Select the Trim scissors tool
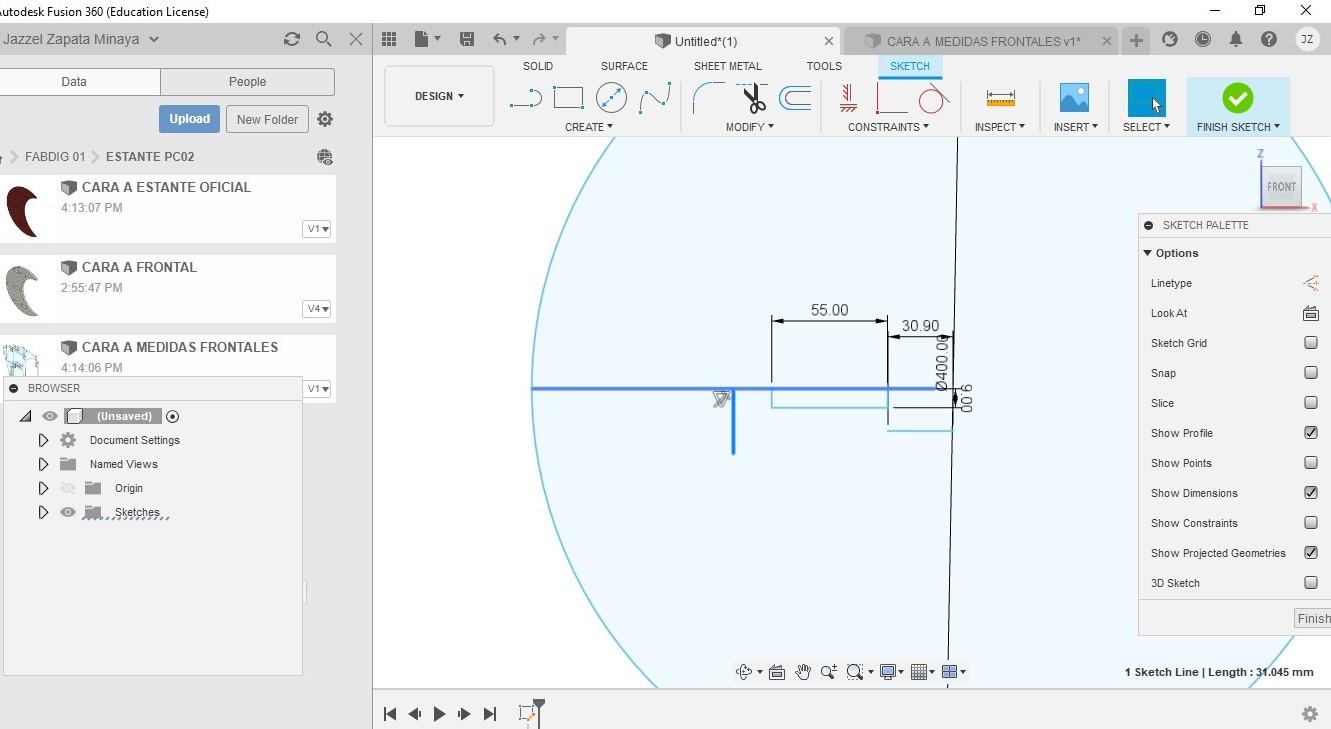This screenshot has height=729, width=1331. click(x=753, y=98)
